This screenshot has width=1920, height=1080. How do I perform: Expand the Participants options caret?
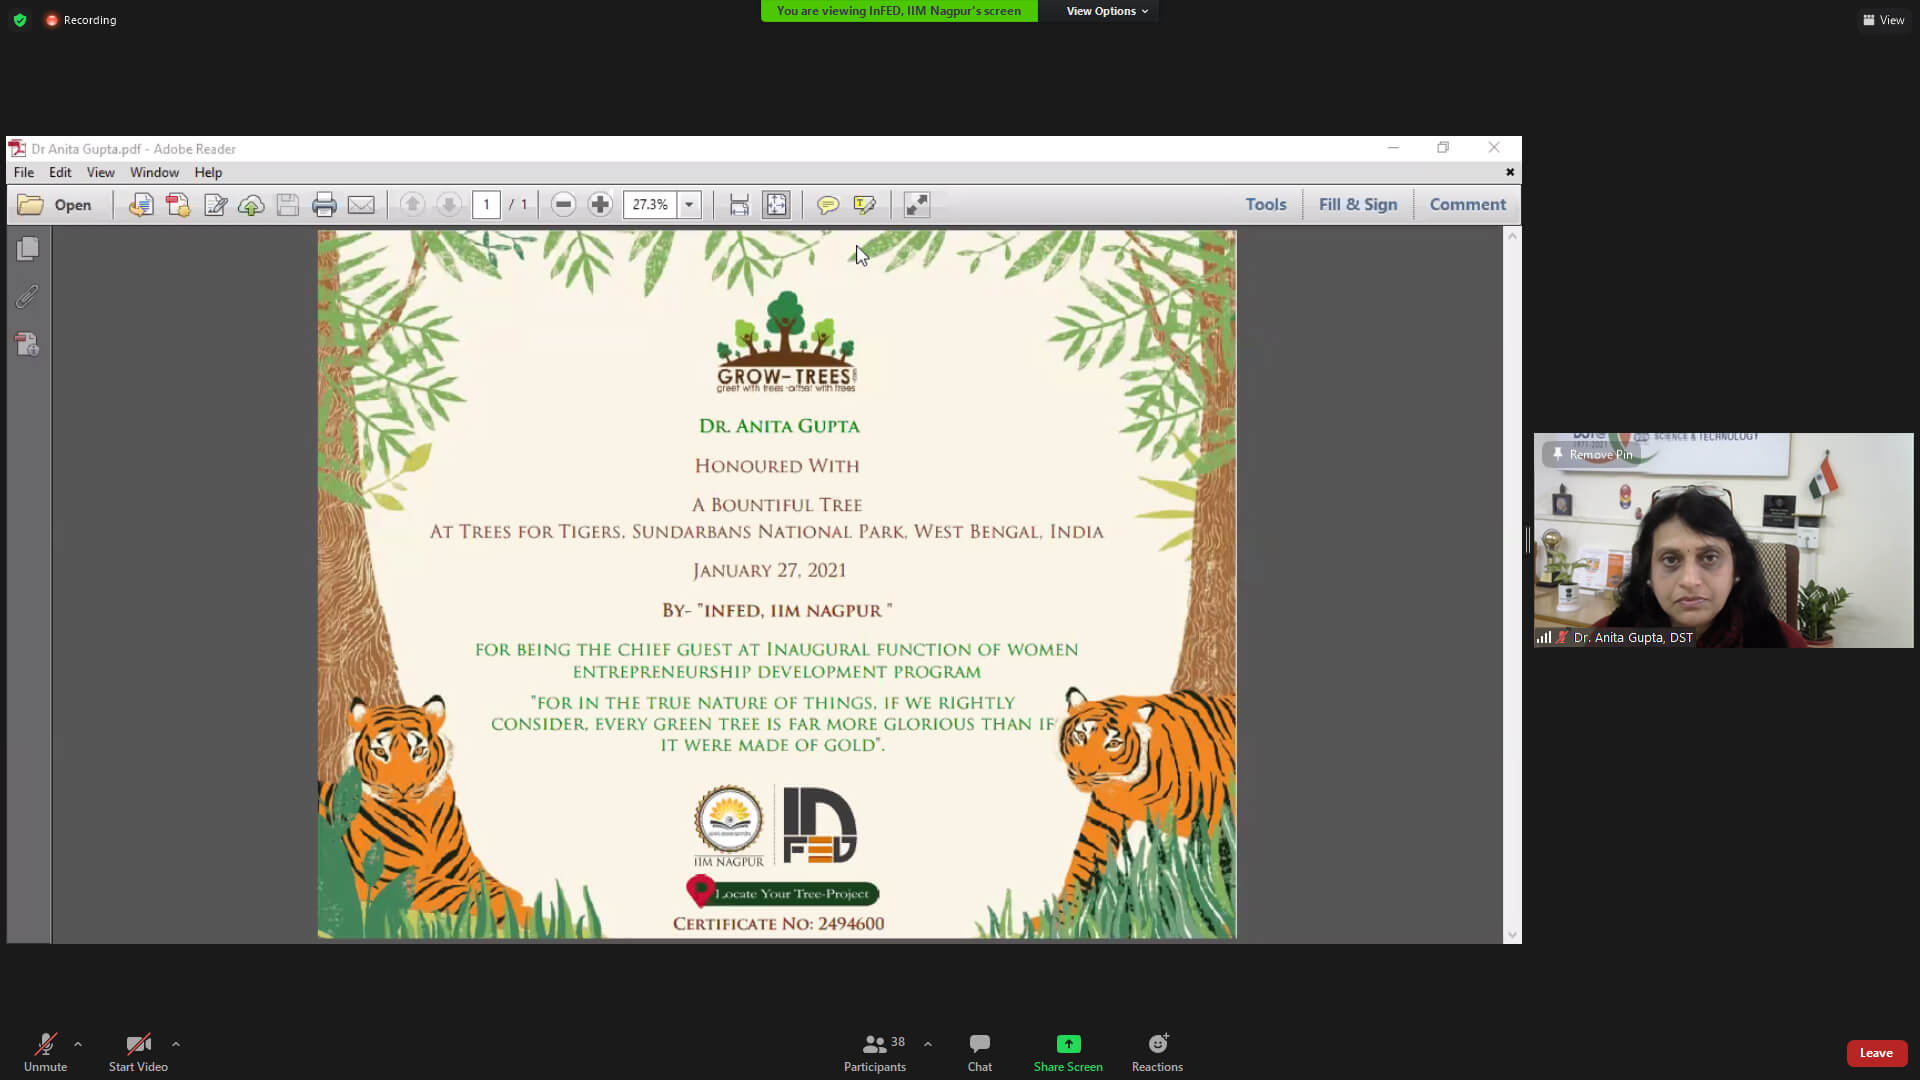click(928, 1044)
